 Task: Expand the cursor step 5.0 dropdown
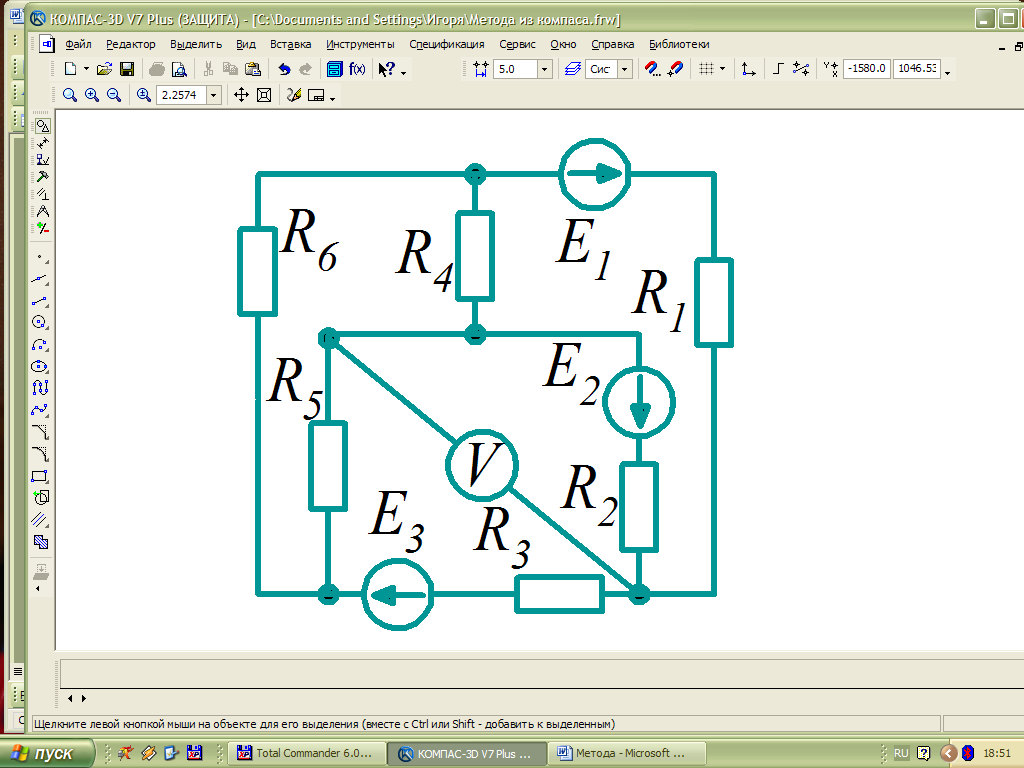coord(545,69)
